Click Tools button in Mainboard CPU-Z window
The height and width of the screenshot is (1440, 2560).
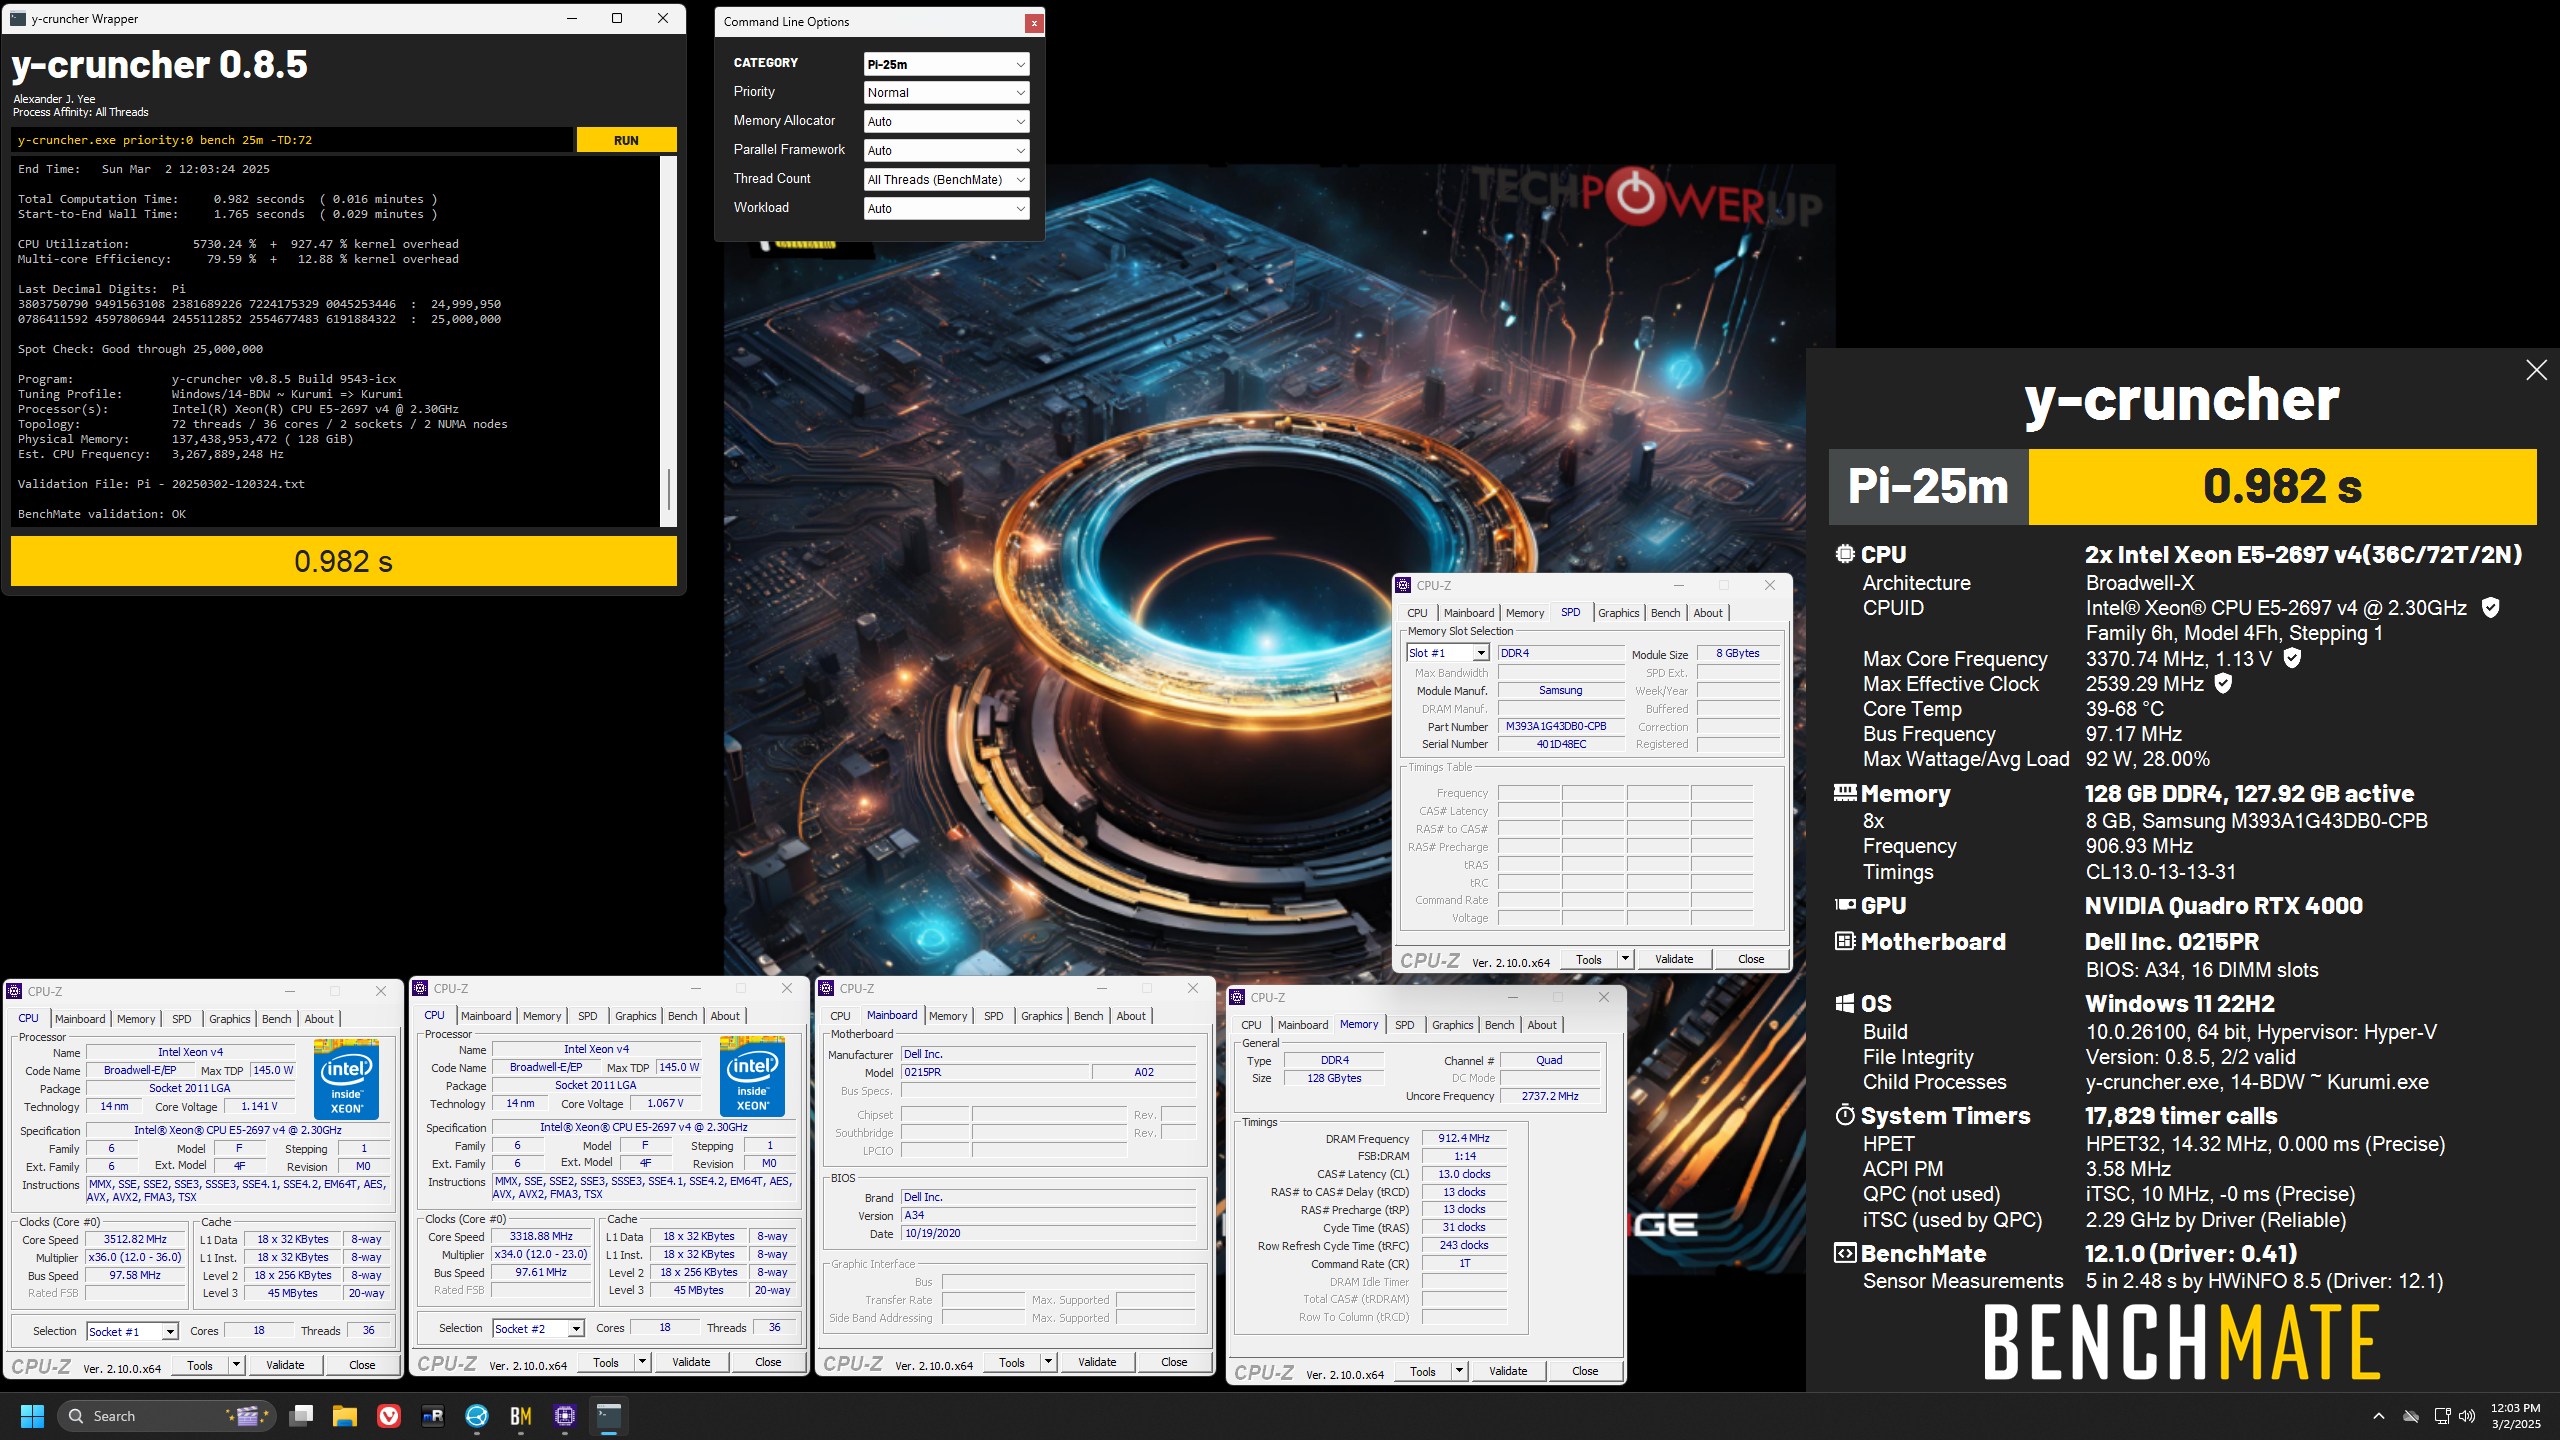pyautogui.click(x=1012, y=1362)
